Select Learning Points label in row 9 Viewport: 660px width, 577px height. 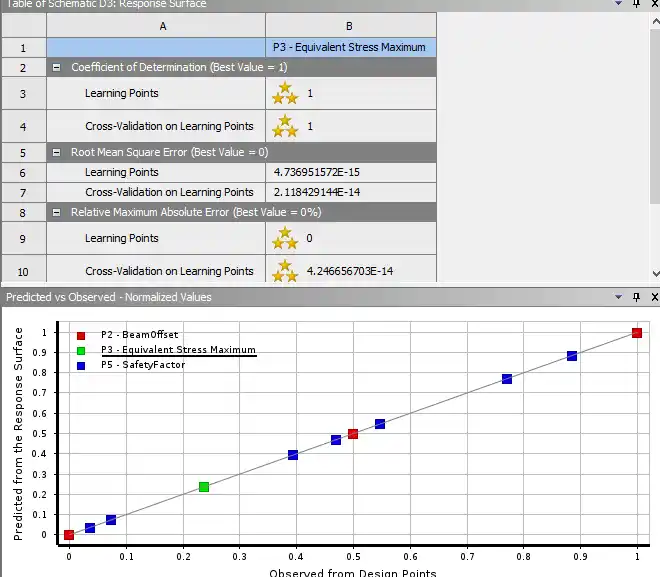coord(122,238)
